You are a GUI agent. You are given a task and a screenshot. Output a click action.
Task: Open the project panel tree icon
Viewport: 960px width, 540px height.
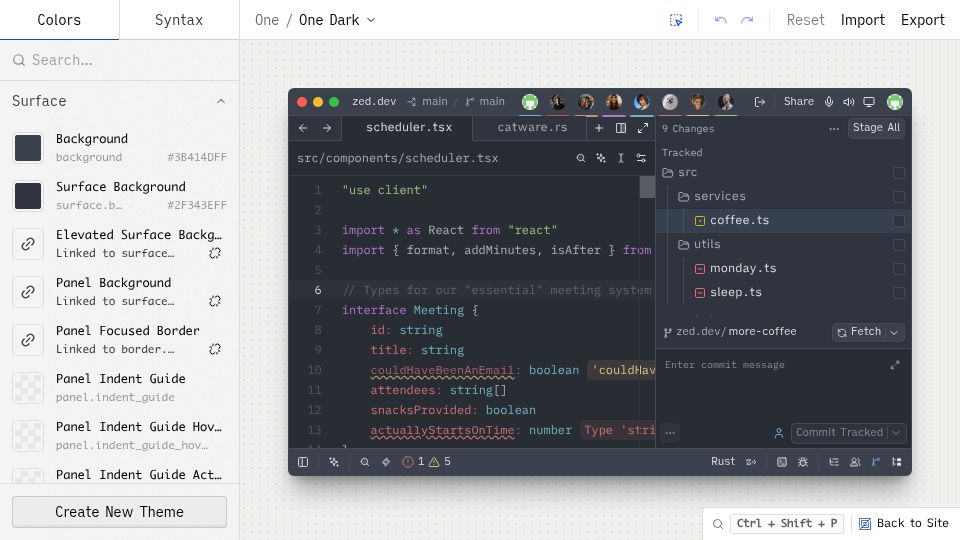coord(897,462)
